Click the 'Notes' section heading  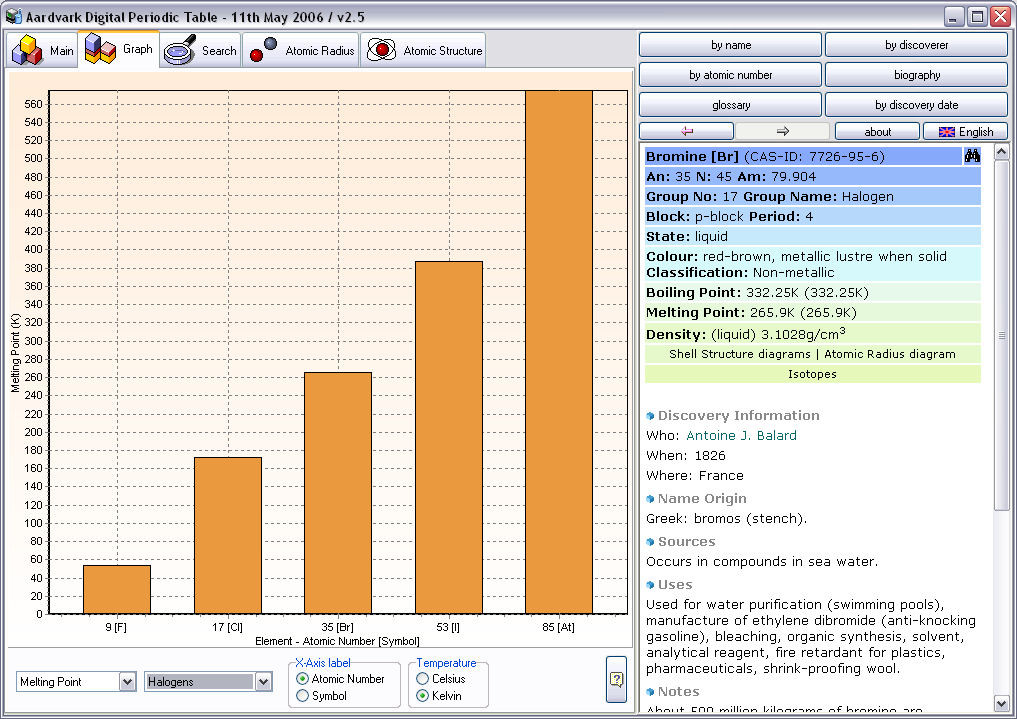point(678,691)
